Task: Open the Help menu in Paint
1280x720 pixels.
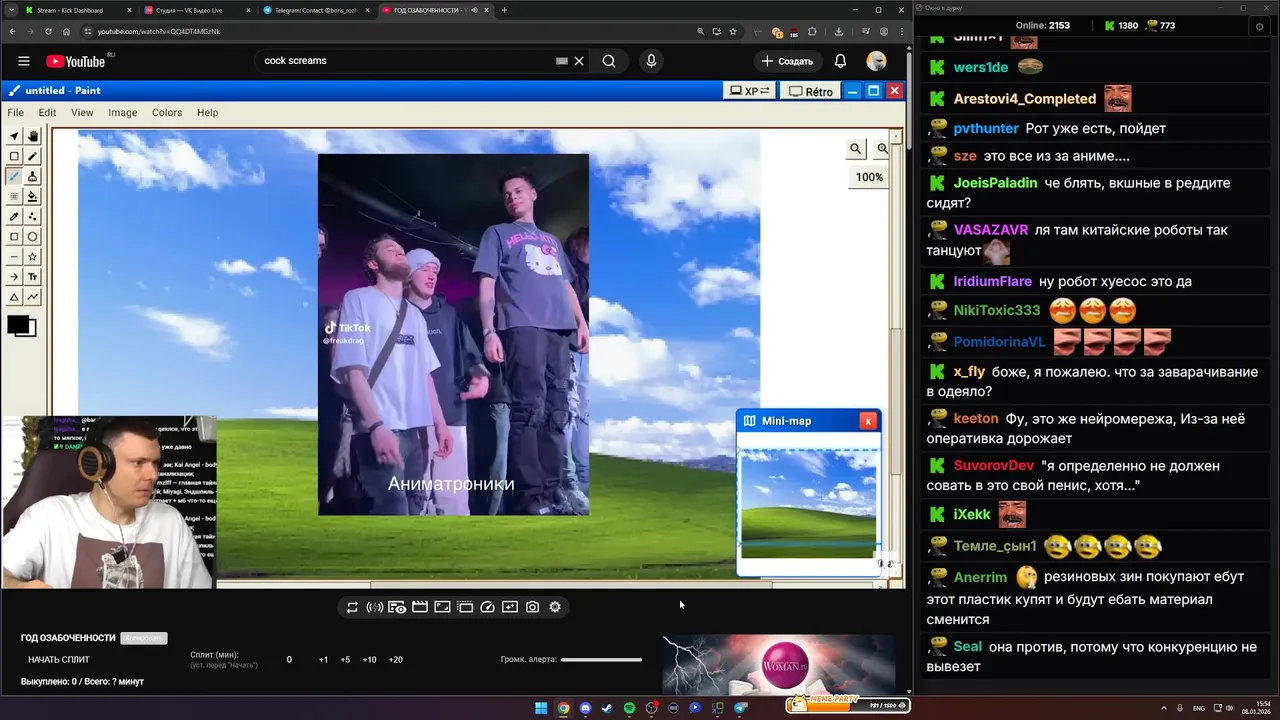Action: pyautogui.click(x=207, y=113)
